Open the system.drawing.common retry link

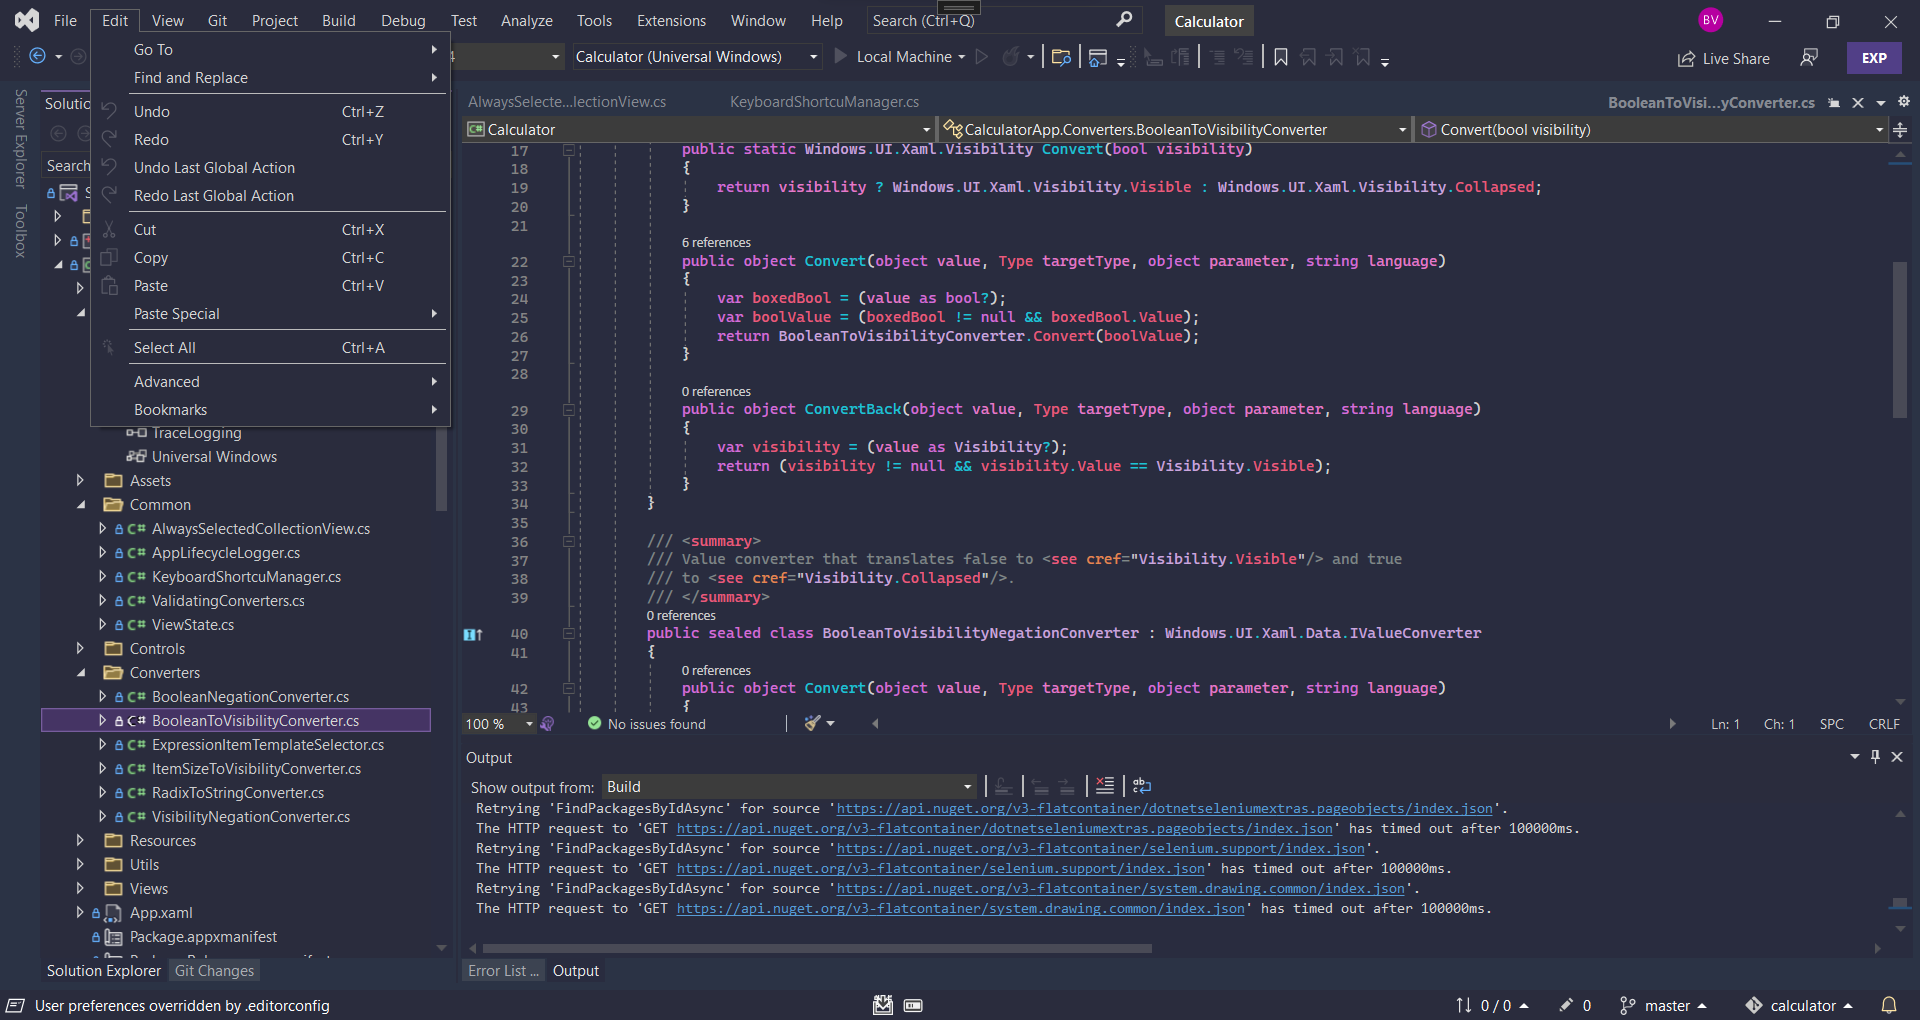point(1121,889)
